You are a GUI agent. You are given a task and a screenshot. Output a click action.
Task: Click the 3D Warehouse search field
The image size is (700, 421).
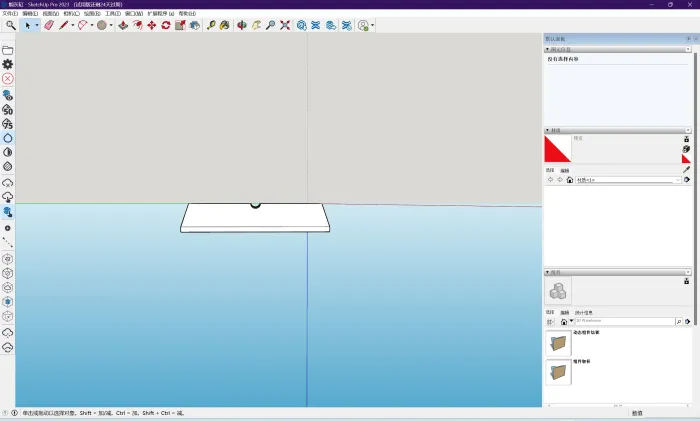pos(622,322)
